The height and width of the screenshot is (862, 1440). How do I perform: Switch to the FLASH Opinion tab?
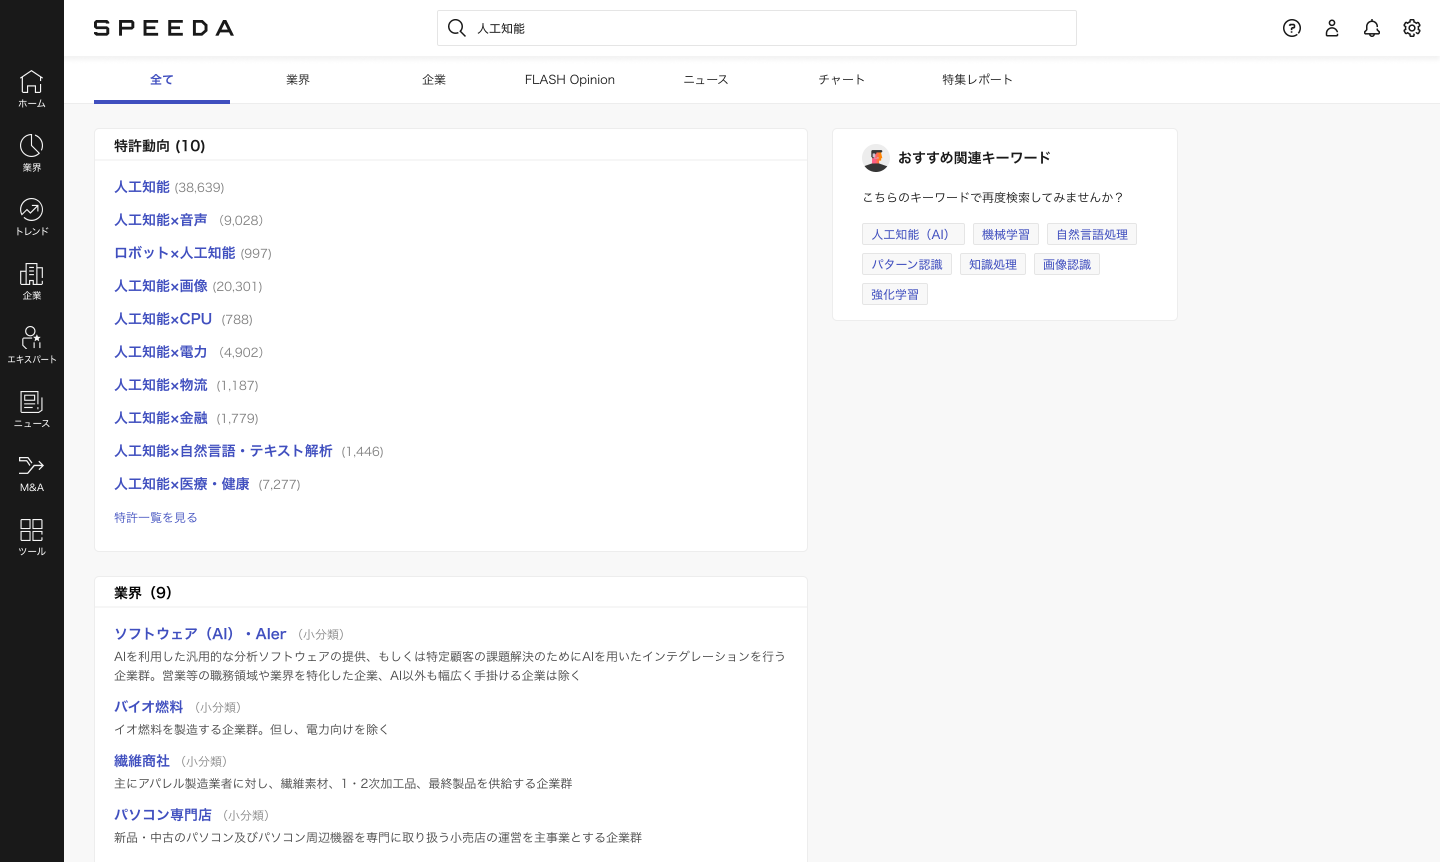point(570,80)
